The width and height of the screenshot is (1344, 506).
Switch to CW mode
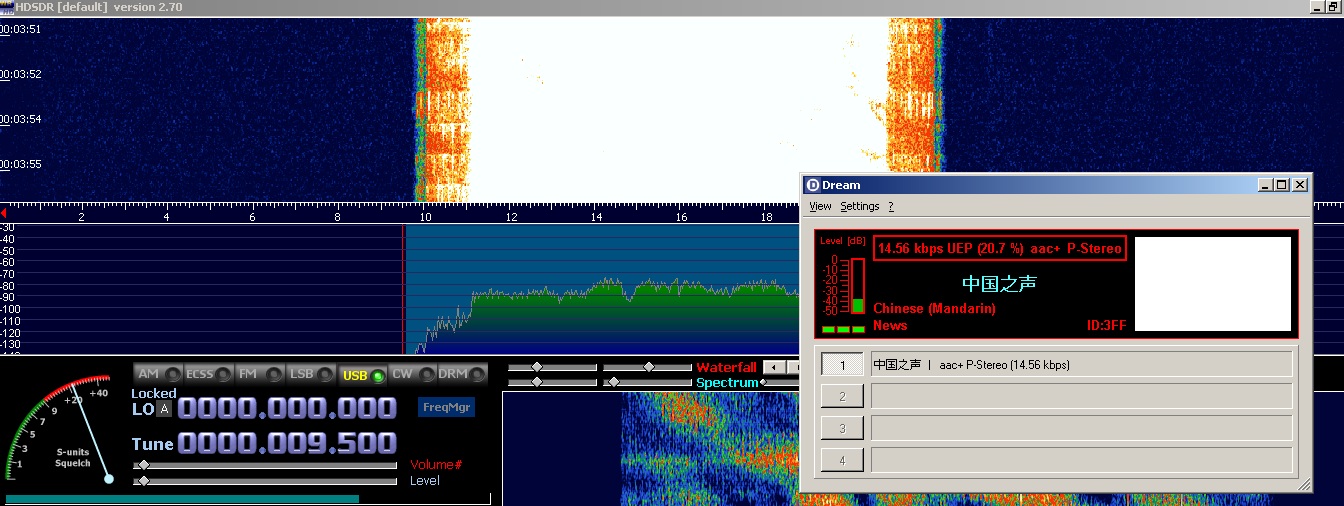coord(413,374)
